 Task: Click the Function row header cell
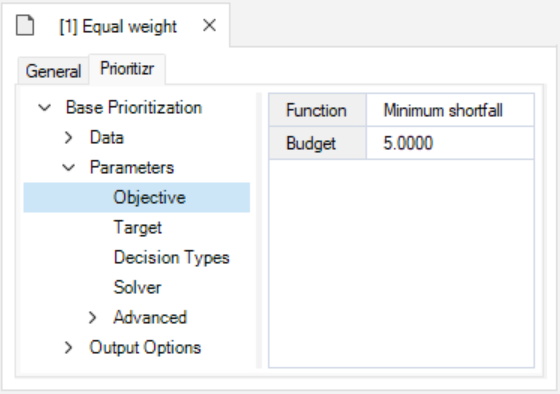318,110
